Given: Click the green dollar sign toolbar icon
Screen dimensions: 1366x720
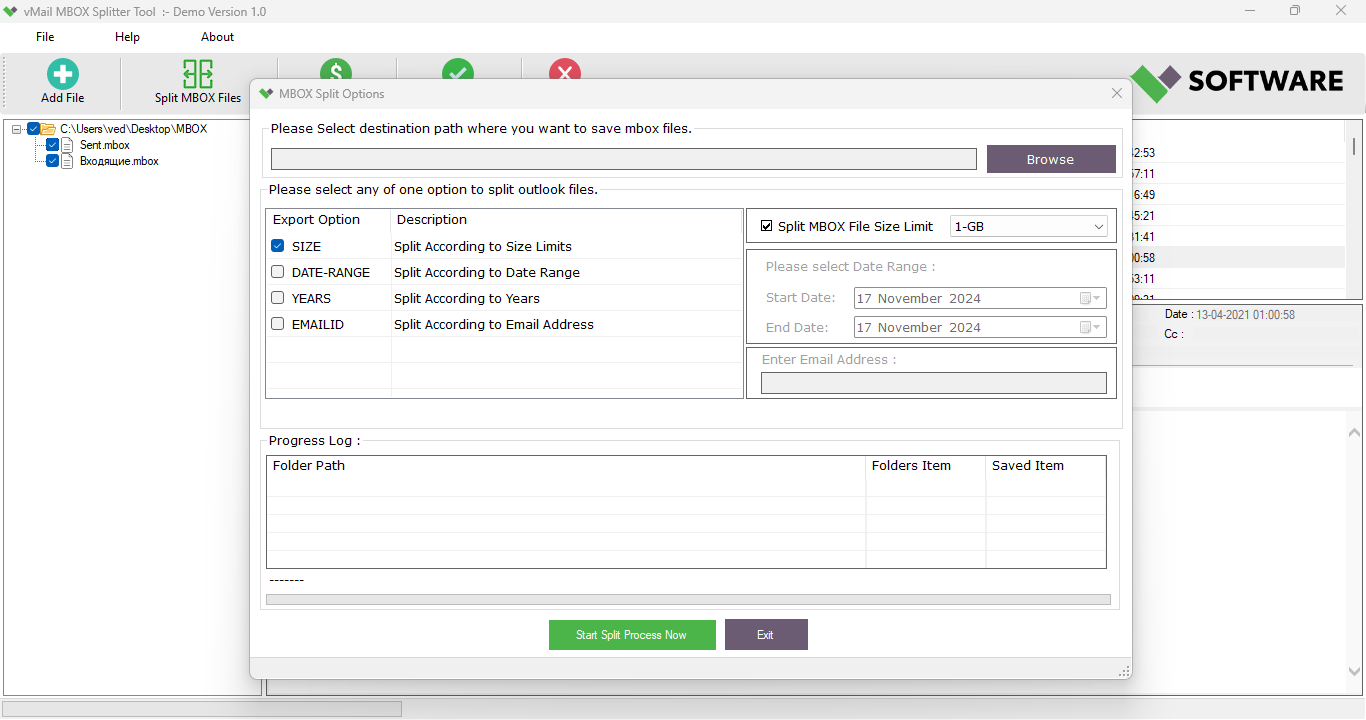Looking at the screenshot, I should point(336,69).
